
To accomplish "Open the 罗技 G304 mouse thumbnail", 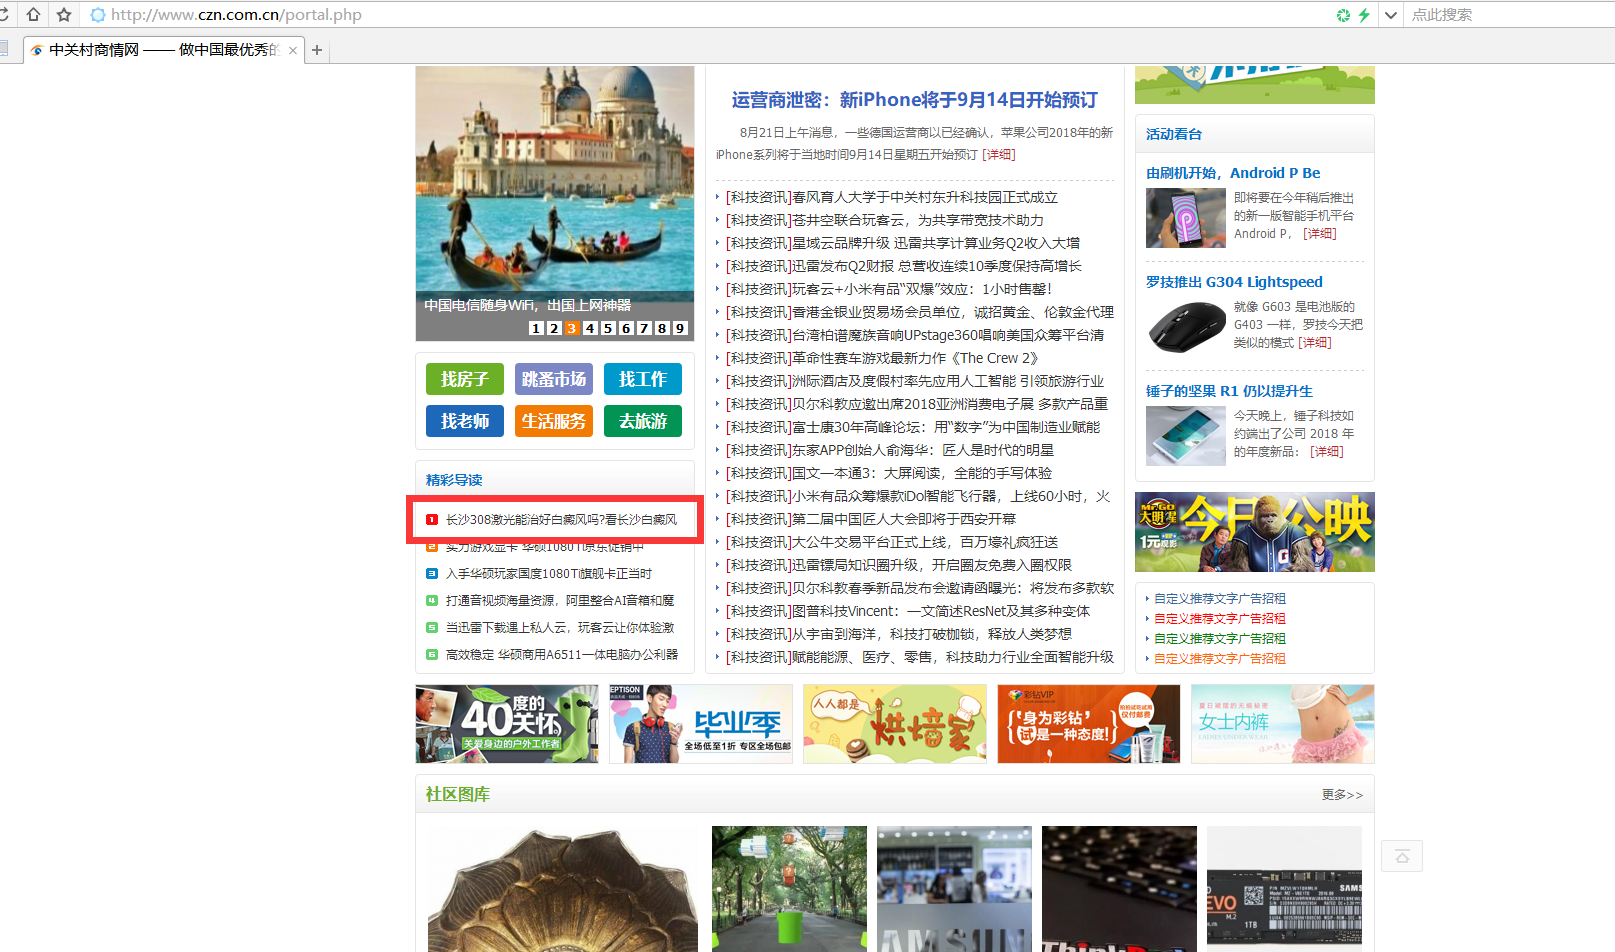I will coord(1186,326).
